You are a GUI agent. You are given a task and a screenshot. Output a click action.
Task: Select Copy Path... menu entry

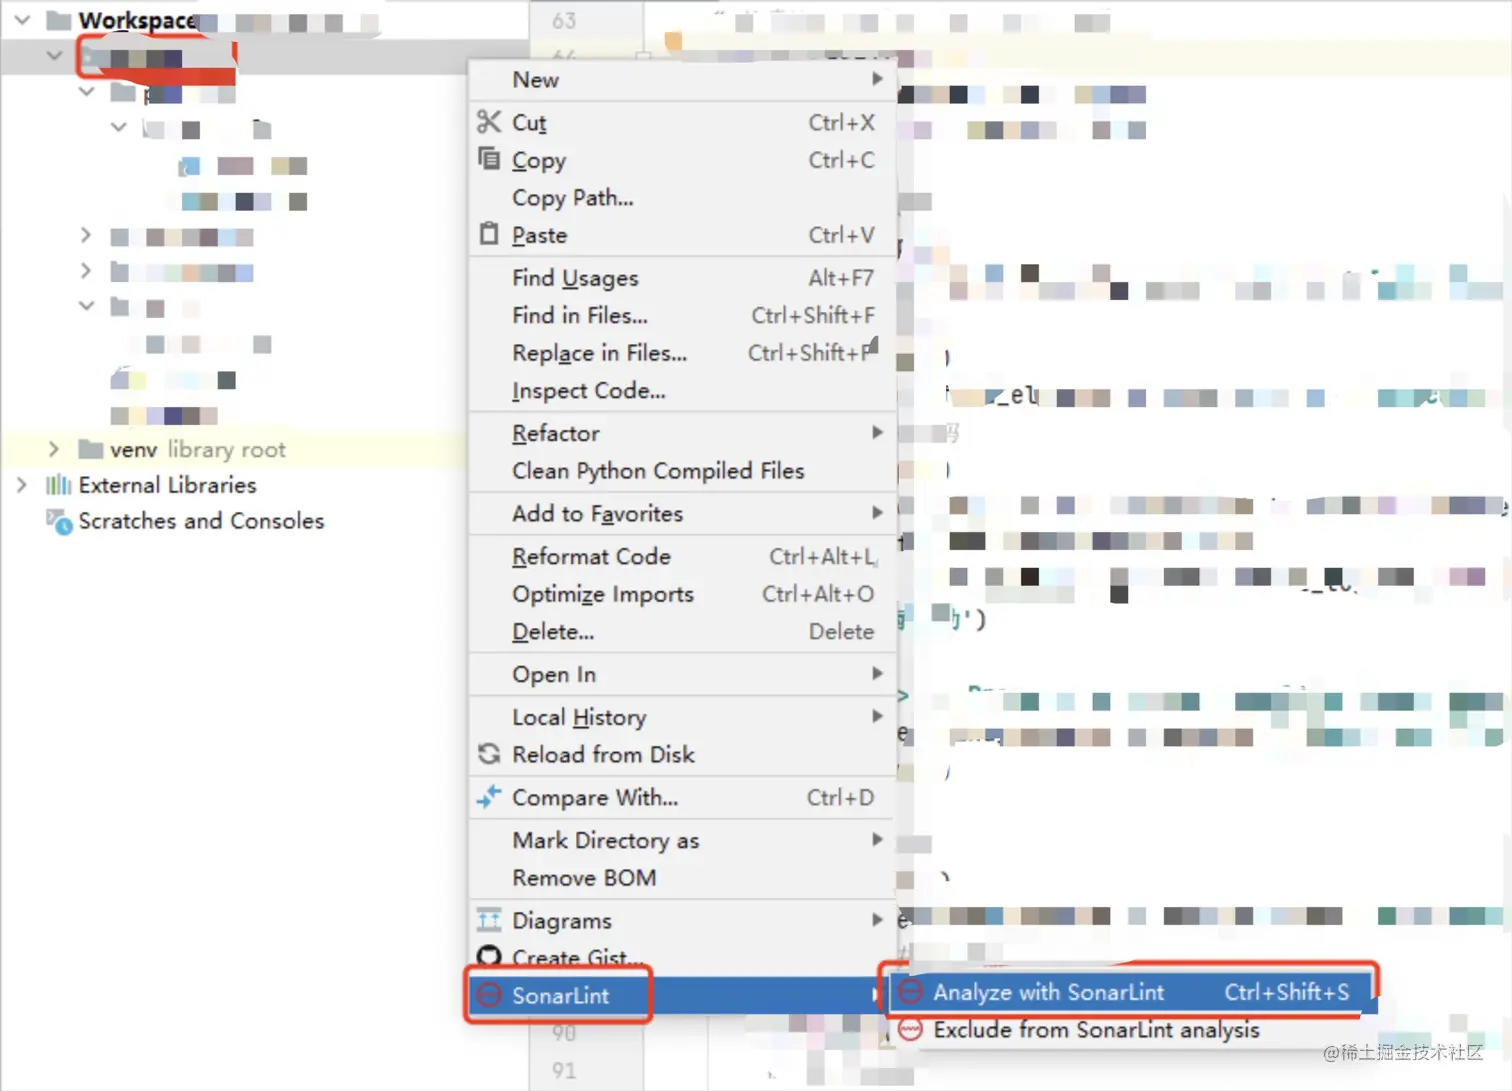point(682,197)
